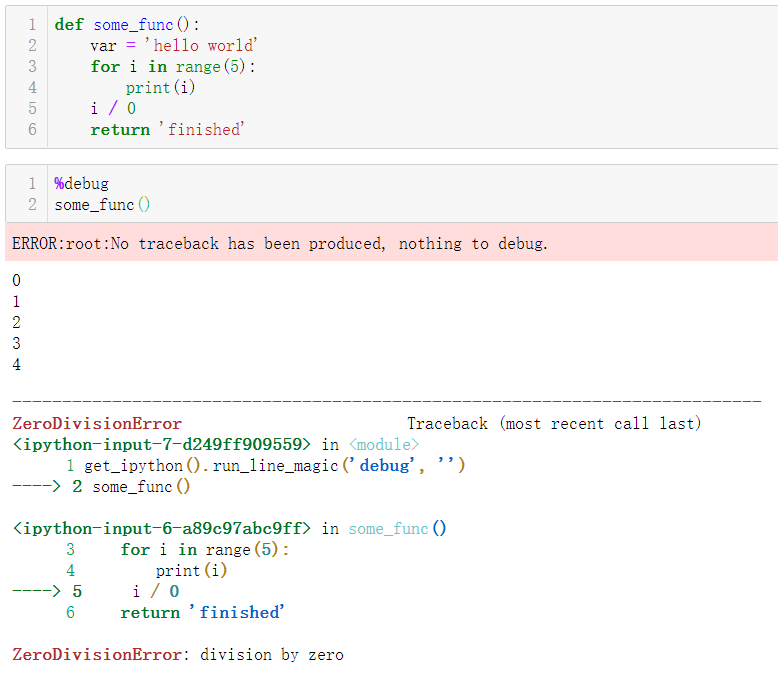Click the ERROR:root no traceback message
The width and height of the screenshot is (778, 674).
(280, 244)
